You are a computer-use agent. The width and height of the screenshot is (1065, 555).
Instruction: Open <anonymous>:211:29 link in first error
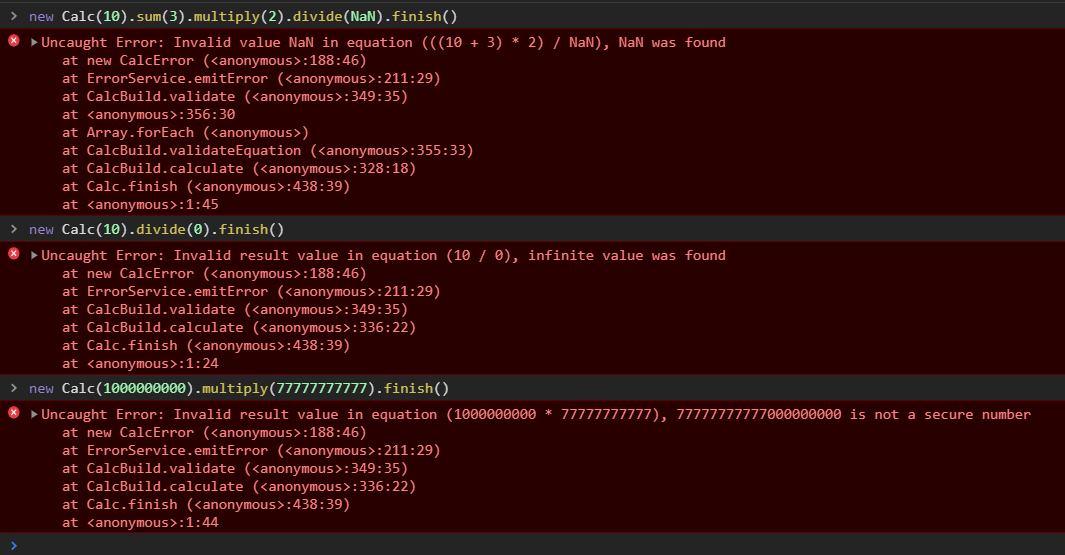[x=359, y=78]
